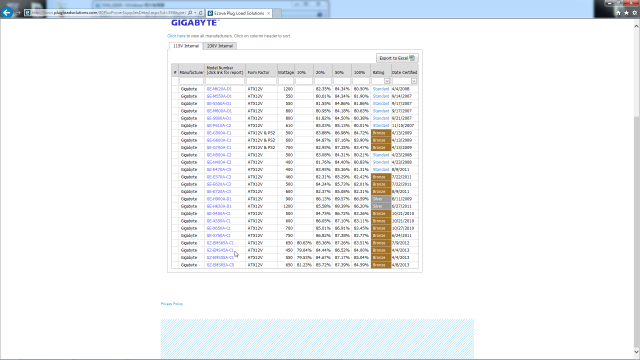Click the Silver badge in the 1200W row
The image size is (640, 360).
click(x=381, y=207)
